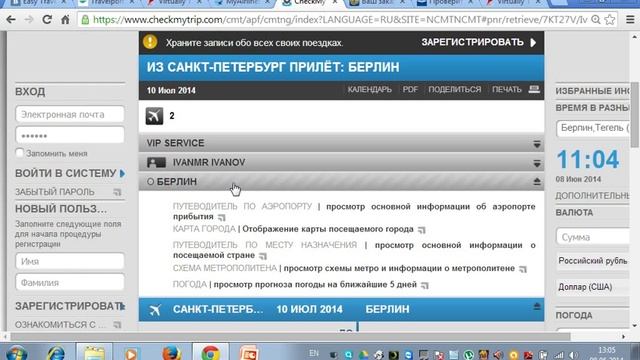Reload the page with the refresh icon
The image size is (640, 360).
pos(47,19)
